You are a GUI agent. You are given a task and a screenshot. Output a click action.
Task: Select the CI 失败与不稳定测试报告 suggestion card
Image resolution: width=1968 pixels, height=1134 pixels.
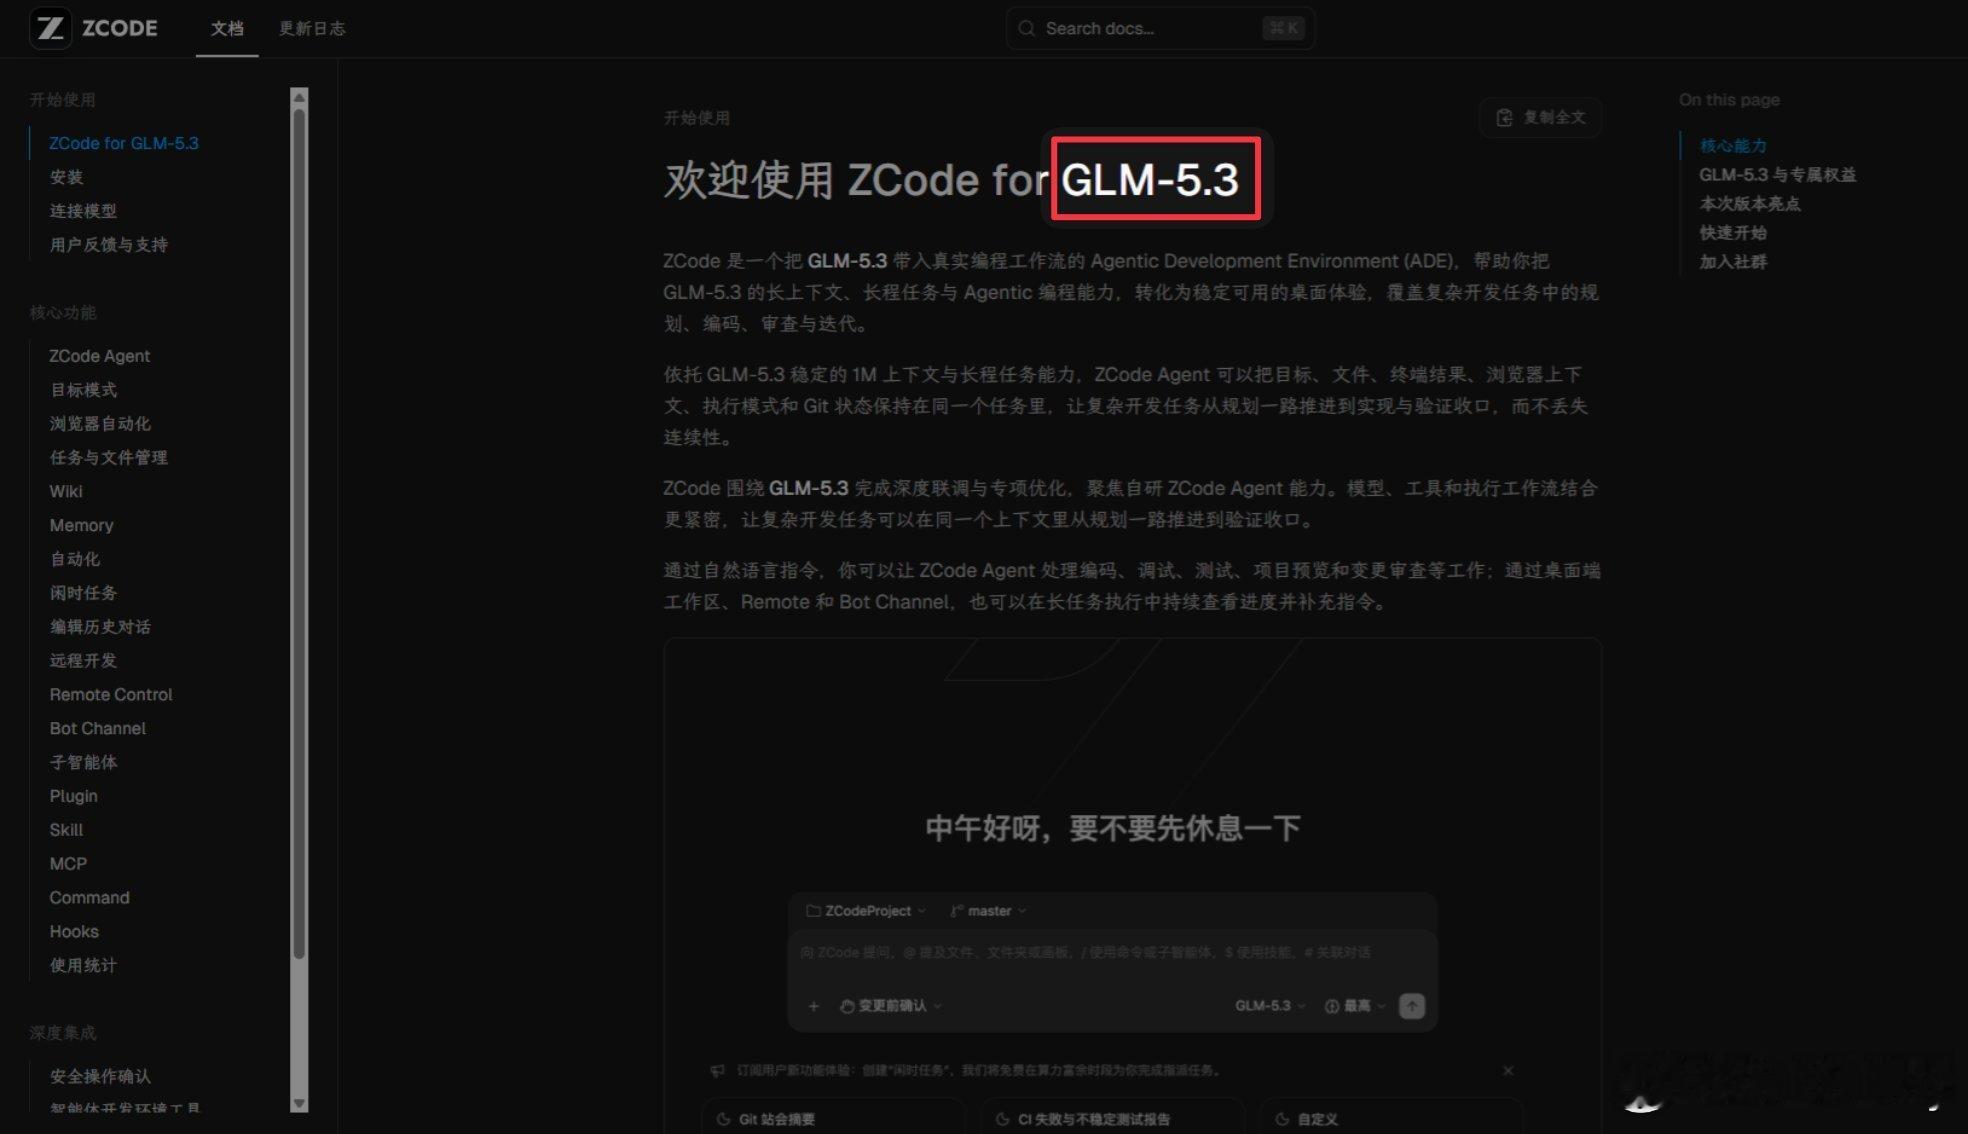[1113, 1118]
